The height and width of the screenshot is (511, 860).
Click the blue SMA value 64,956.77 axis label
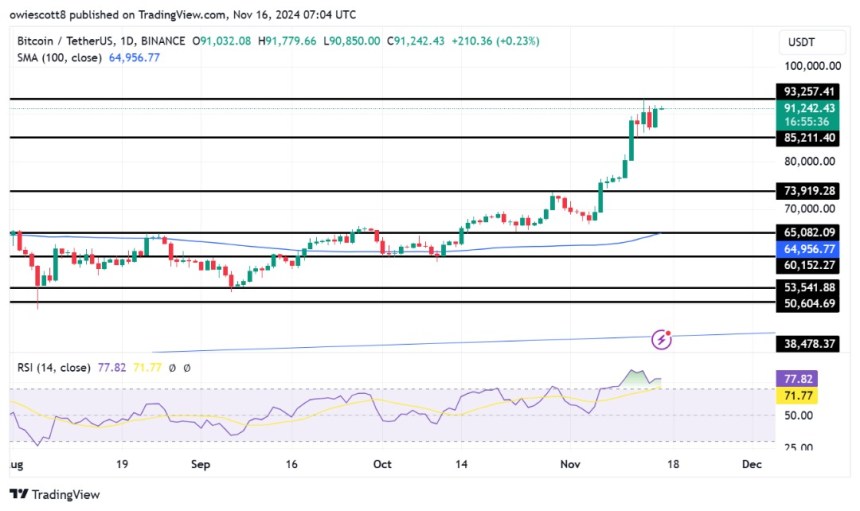tap(808, 249)
